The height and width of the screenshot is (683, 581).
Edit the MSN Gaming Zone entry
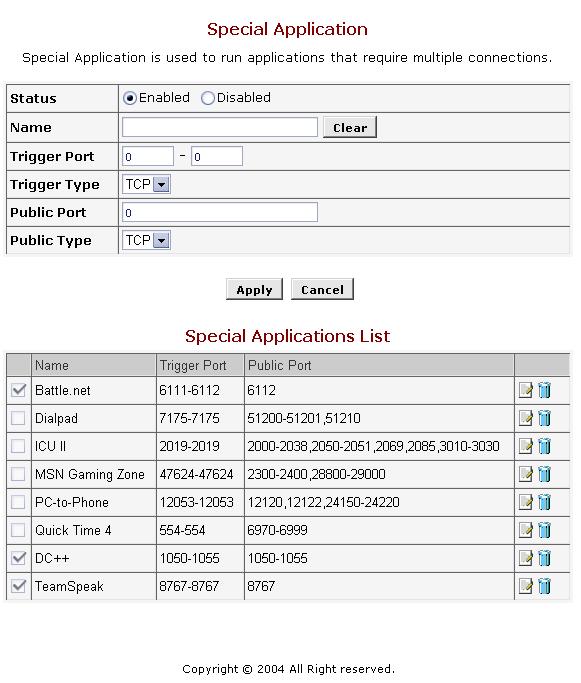click(526, 474)
